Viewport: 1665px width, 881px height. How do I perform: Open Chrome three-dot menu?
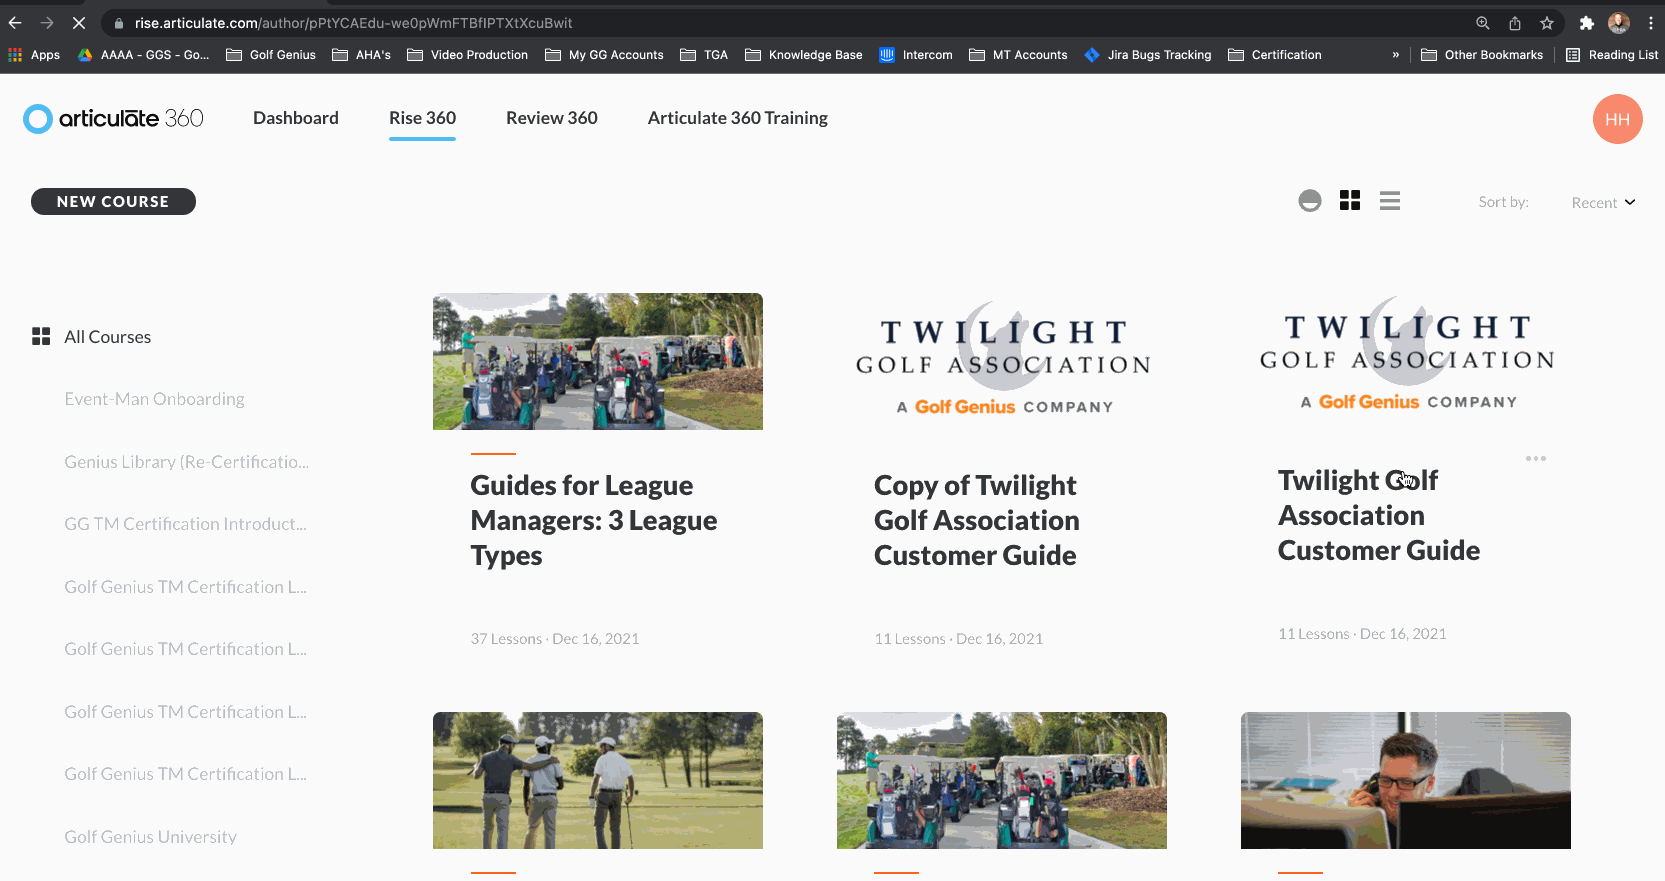(1651, 23)
